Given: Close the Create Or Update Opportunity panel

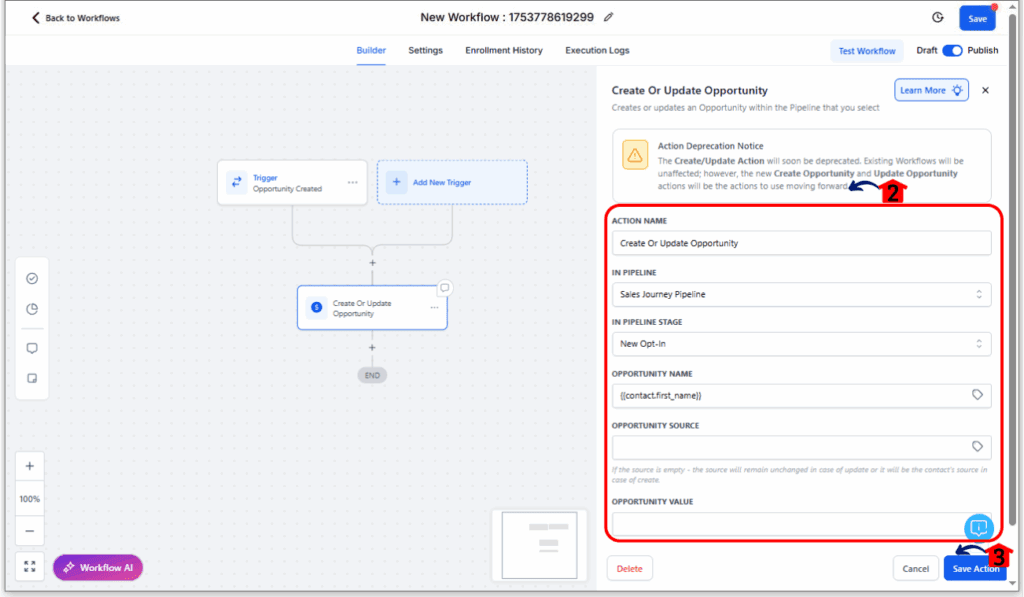Looking at the screenshot, I should tap(985, 90).
